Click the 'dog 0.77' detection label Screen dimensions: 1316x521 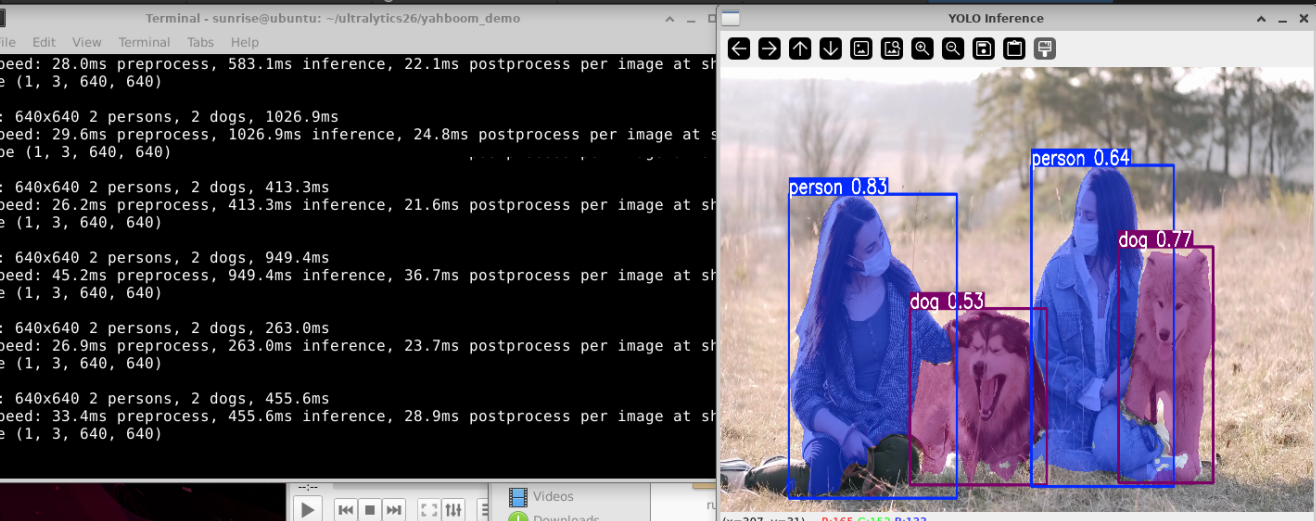(1155, 239)
